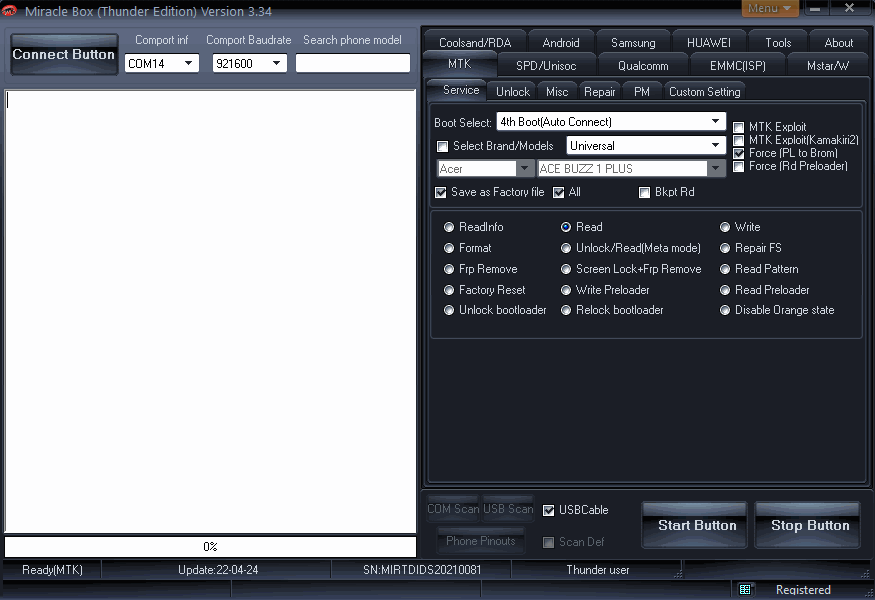
Task: Open the Misc sub-tab
Action: point(557,92)
